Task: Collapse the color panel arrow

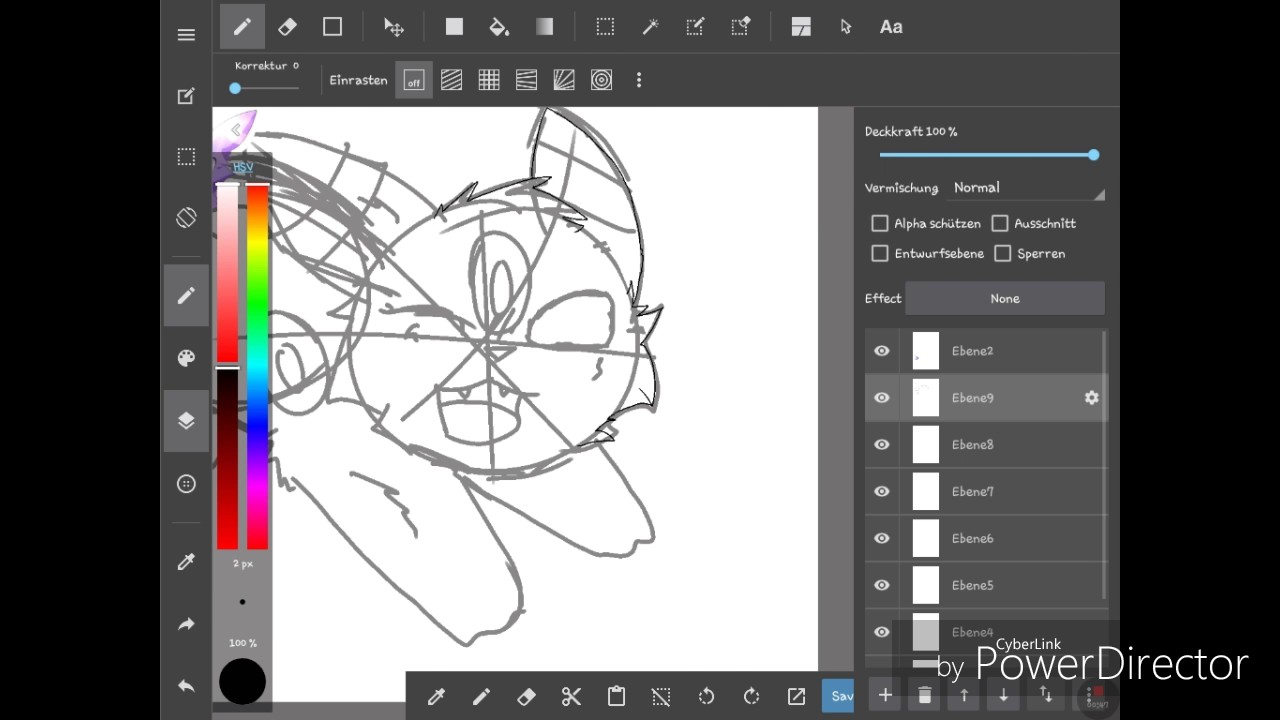Action: click(x=236, y=129)
